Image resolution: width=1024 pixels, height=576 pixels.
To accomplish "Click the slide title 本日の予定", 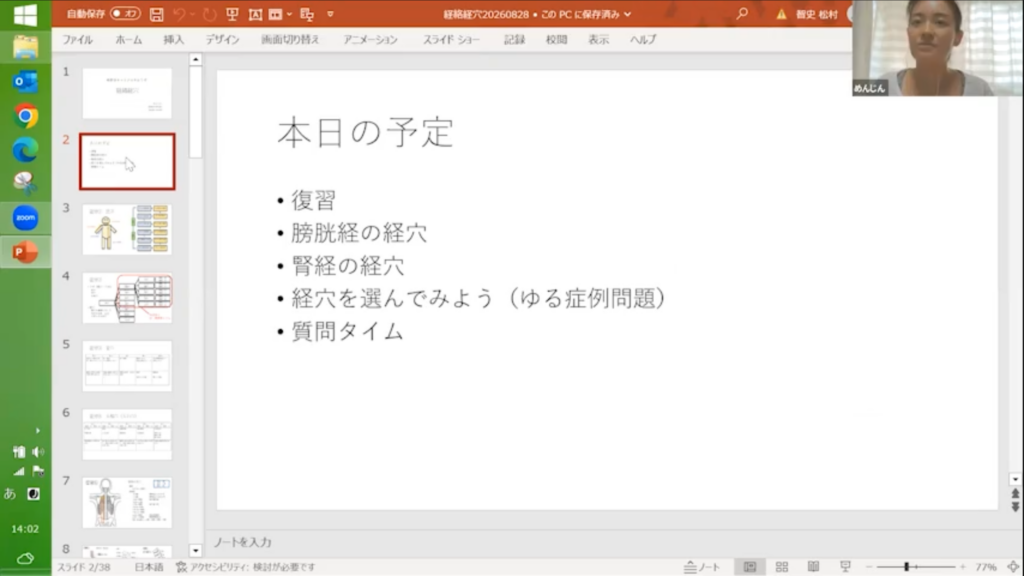I will coord(365,133).
